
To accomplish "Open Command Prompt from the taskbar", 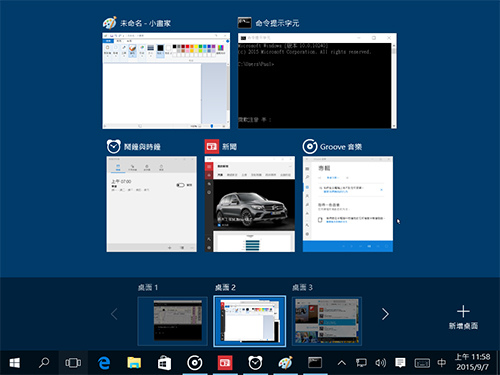I will [315, 363].
